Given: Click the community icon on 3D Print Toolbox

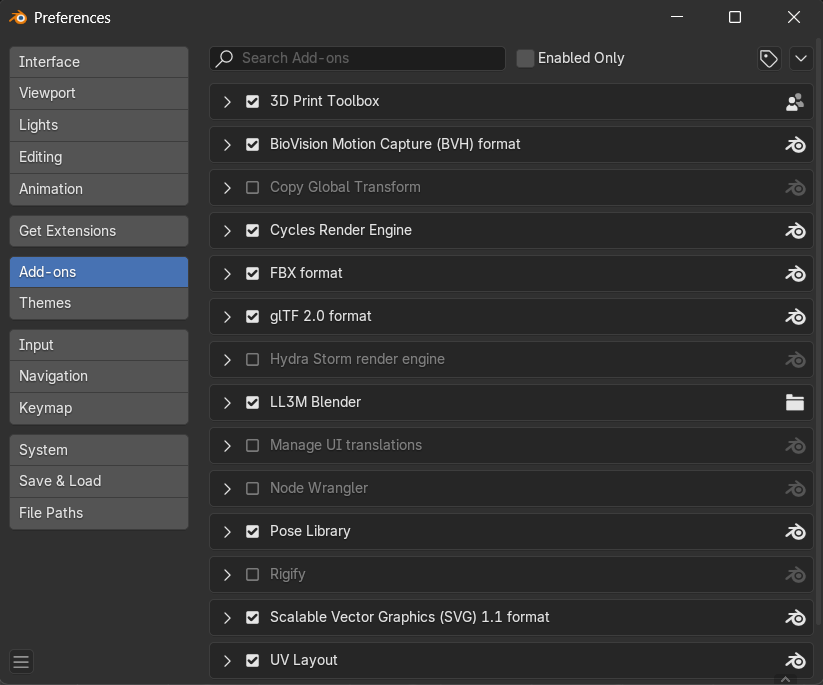Looking at the screenshot, I should (795, 101).
